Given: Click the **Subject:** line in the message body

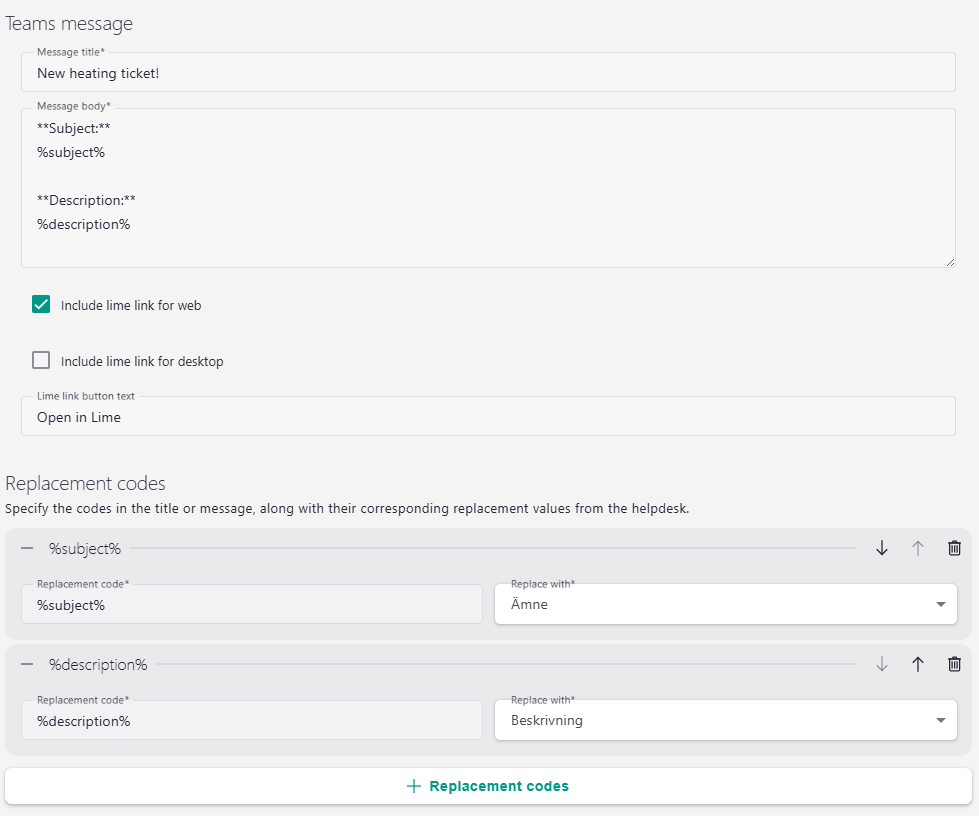Looking at the screenshot, I should (x=74, y=128).
